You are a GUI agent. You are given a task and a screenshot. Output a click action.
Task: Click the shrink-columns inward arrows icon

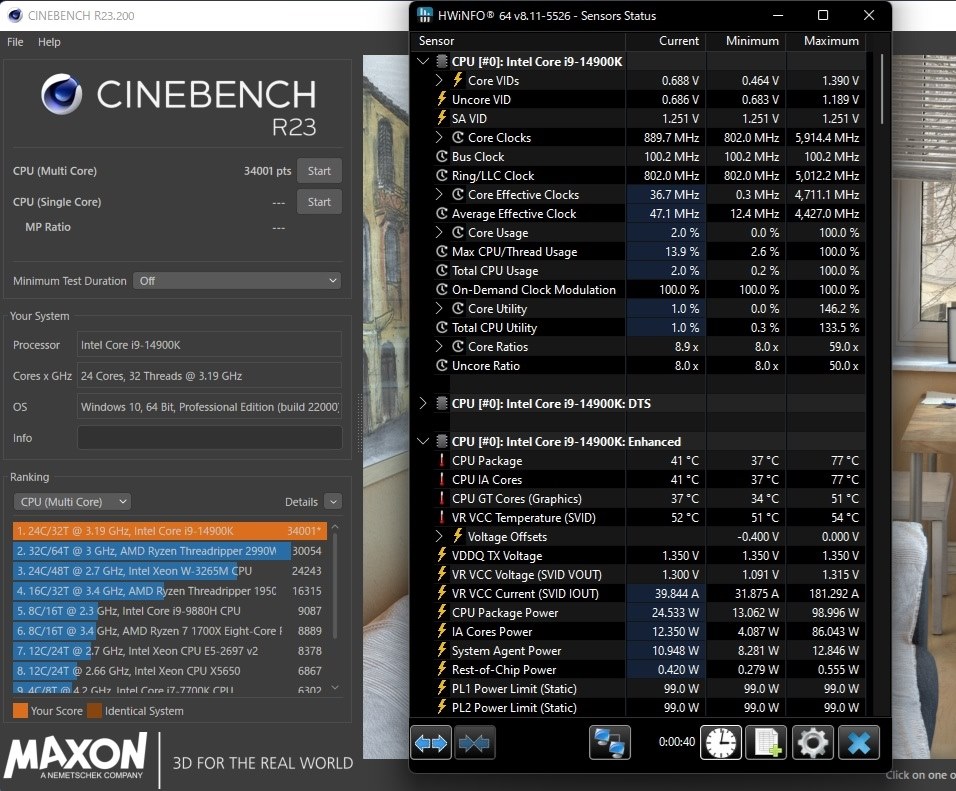(x=474, y=743)
